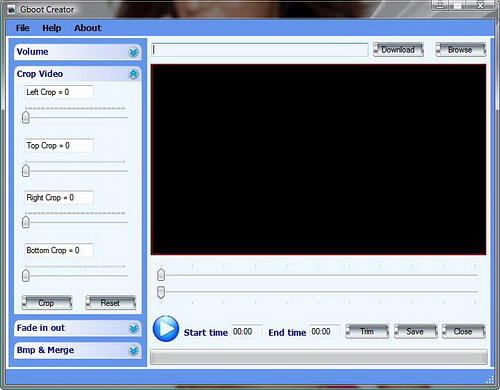Image resolution: width=500 pixels, height=390 pixels.
Task: Close the Gboot Creator window
Action: click(x=480, y=5)
